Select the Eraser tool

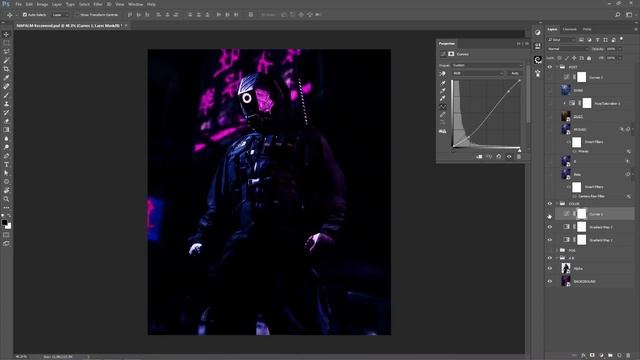tap(6, 121)
